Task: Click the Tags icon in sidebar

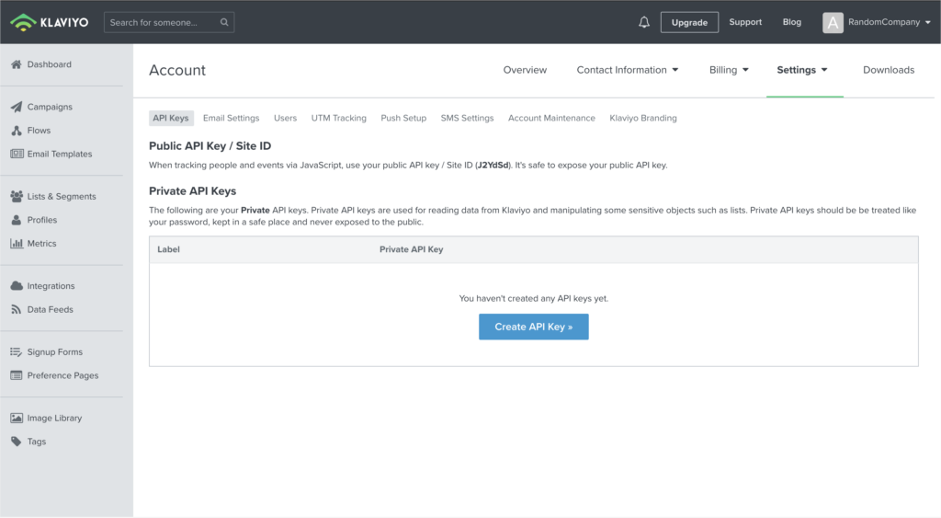Action: (16, 441)
